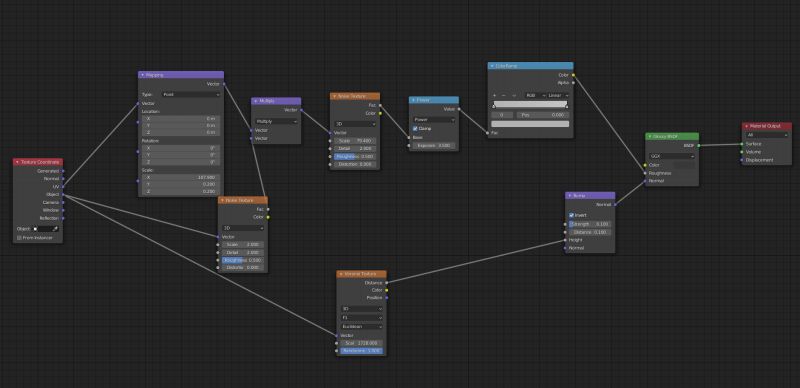Collapse the Bump node header arrow
The image size is (800, 388).
(x=569, y=196)
